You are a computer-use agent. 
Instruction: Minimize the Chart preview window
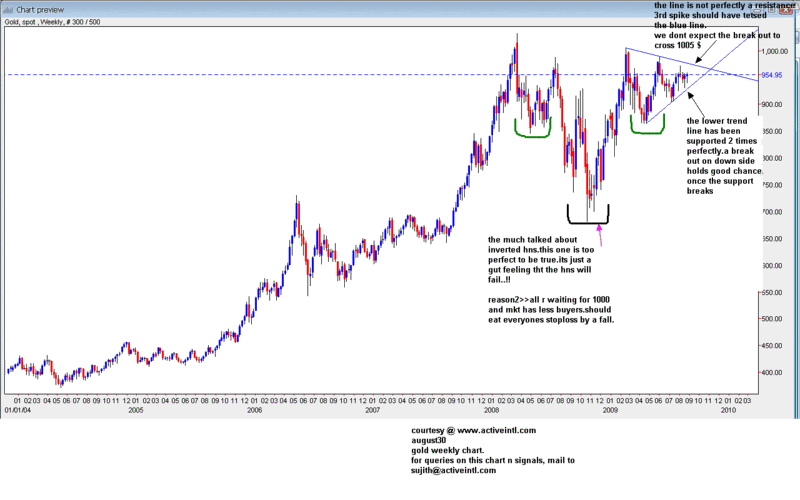click(757, 10)
